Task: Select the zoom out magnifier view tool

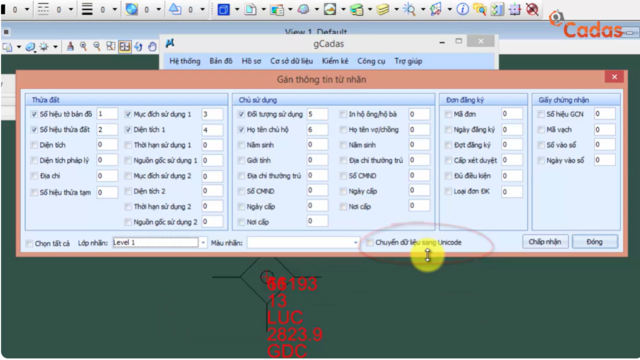Action: (97, 47)
